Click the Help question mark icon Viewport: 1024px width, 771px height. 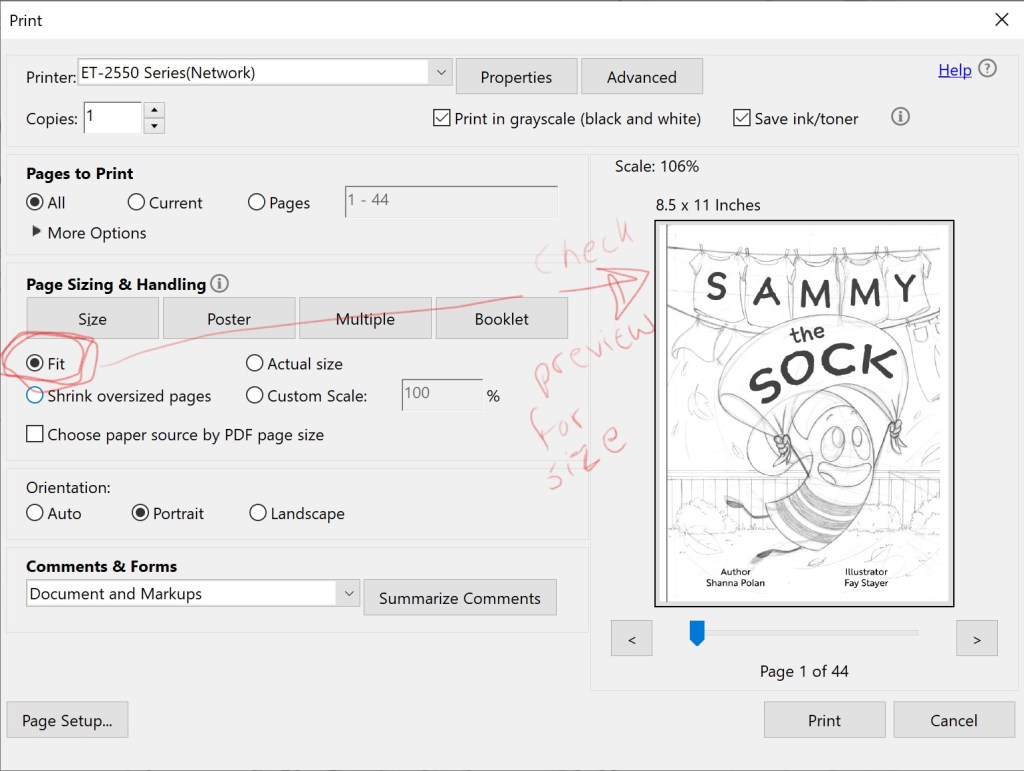[x=985, y=69]
